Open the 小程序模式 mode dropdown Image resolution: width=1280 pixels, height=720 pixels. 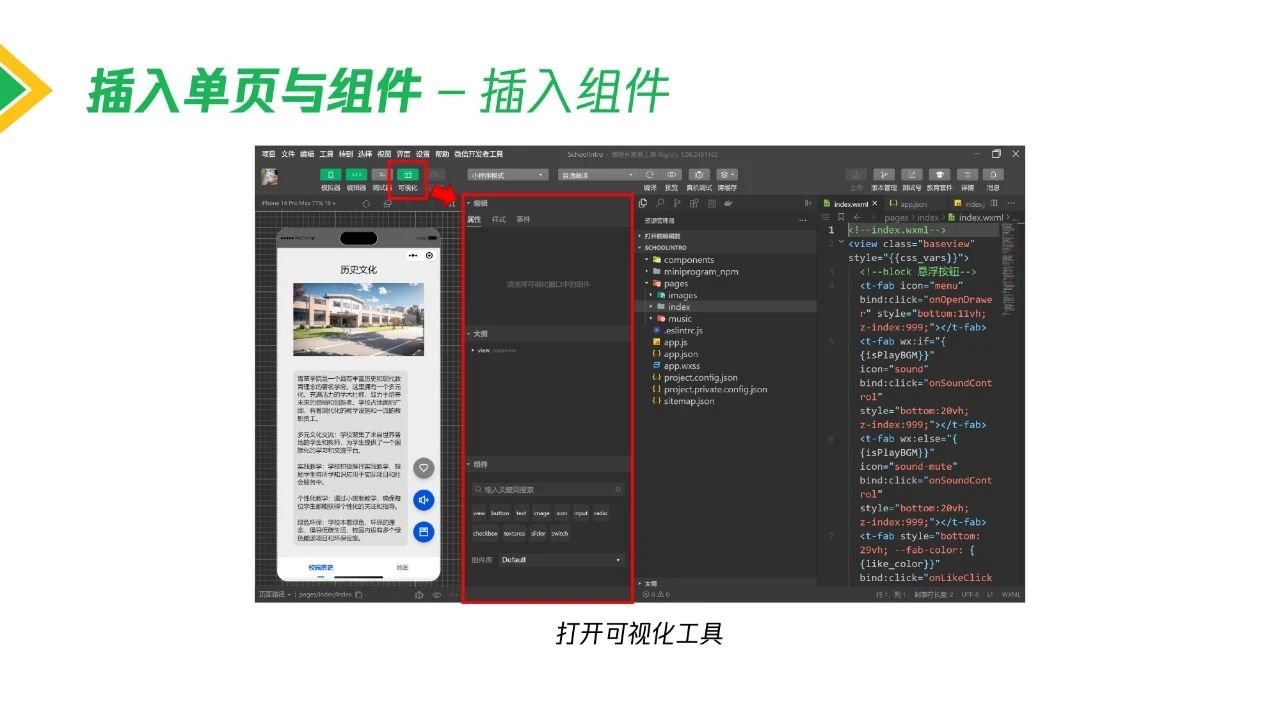[x=509, y=175]
